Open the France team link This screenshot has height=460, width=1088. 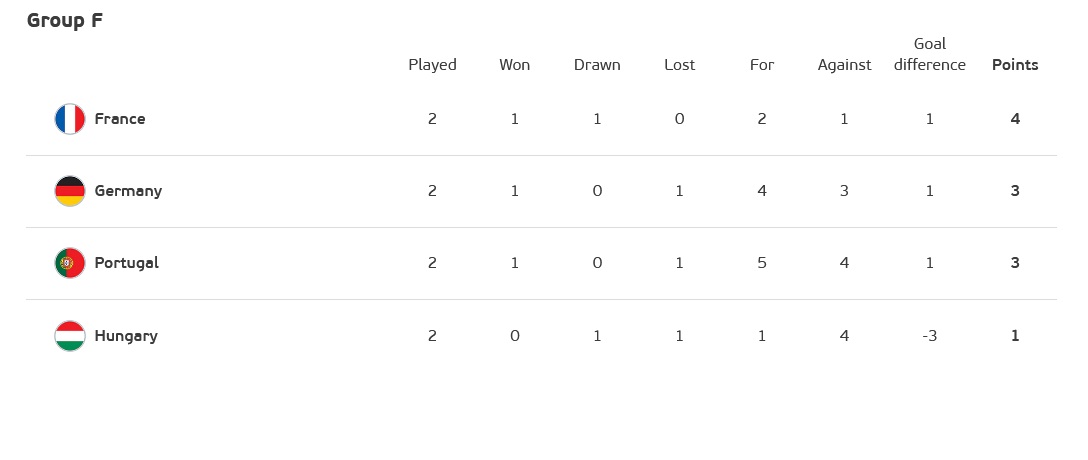(120, 119)
